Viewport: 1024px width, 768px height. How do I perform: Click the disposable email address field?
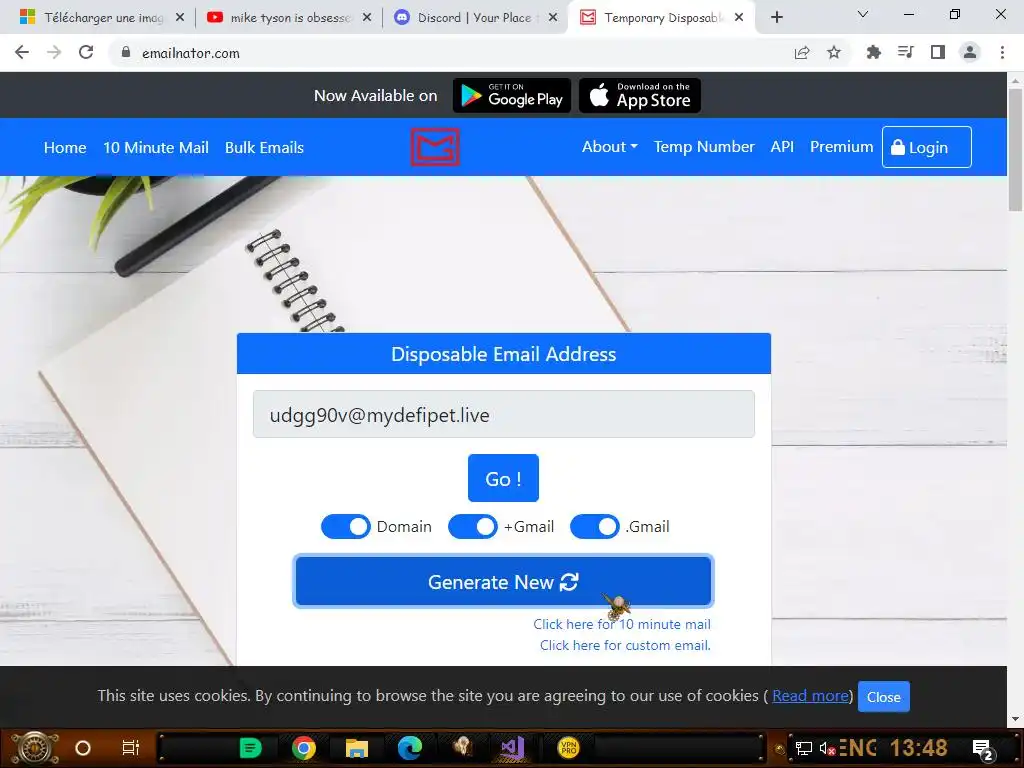click(504, 414)
